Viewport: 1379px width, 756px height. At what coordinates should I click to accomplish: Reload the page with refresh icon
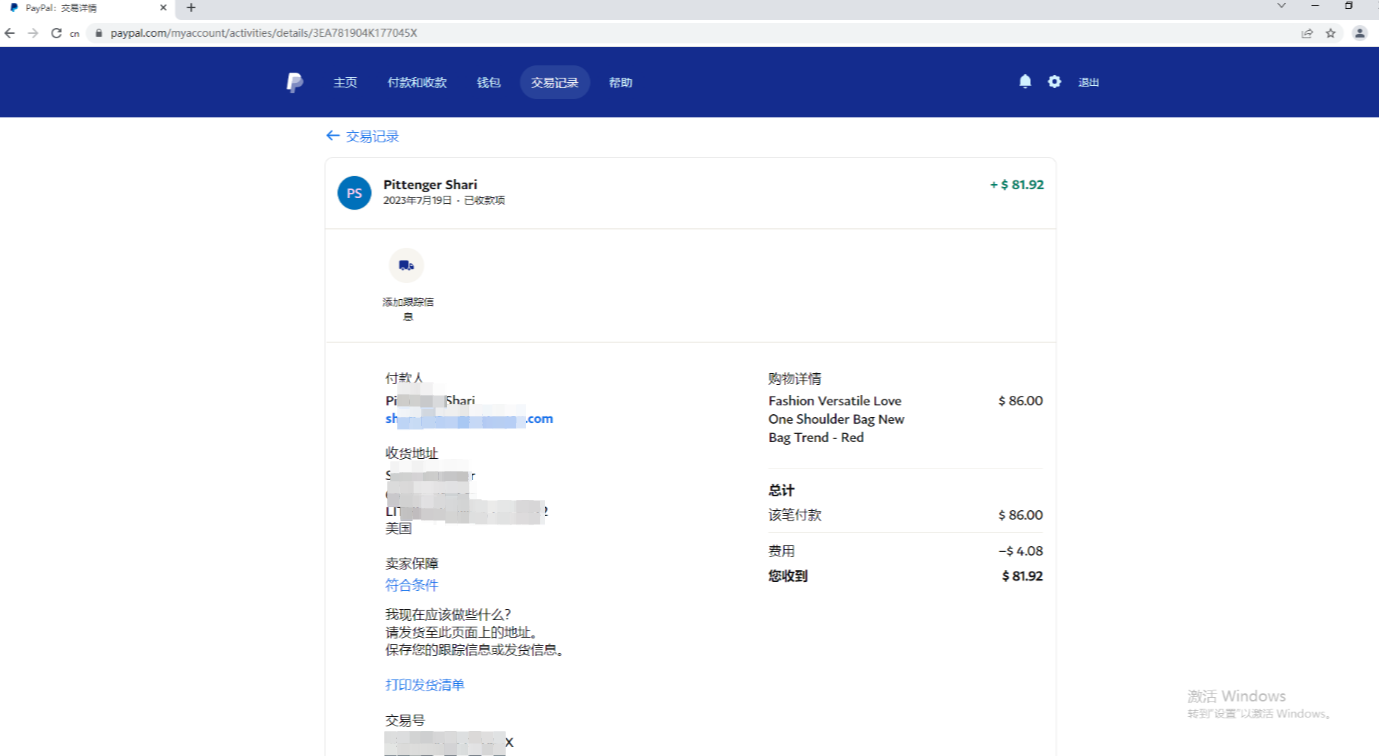(x=56, y=33)
